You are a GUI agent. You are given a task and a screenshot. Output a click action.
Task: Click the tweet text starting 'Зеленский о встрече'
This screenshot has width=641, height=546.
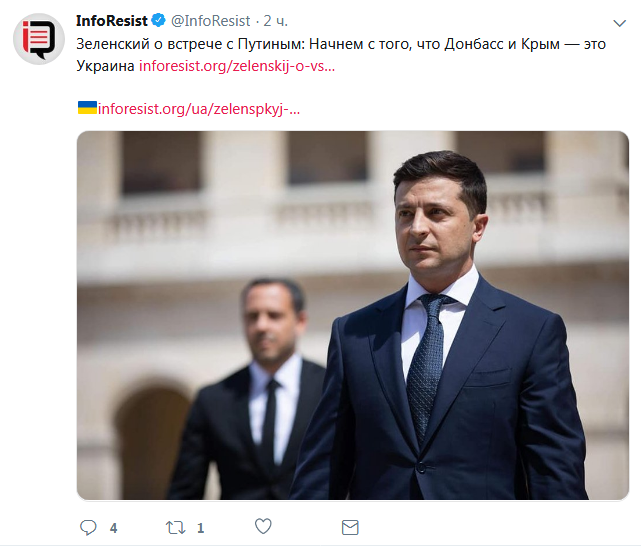(x=341, y=55)
